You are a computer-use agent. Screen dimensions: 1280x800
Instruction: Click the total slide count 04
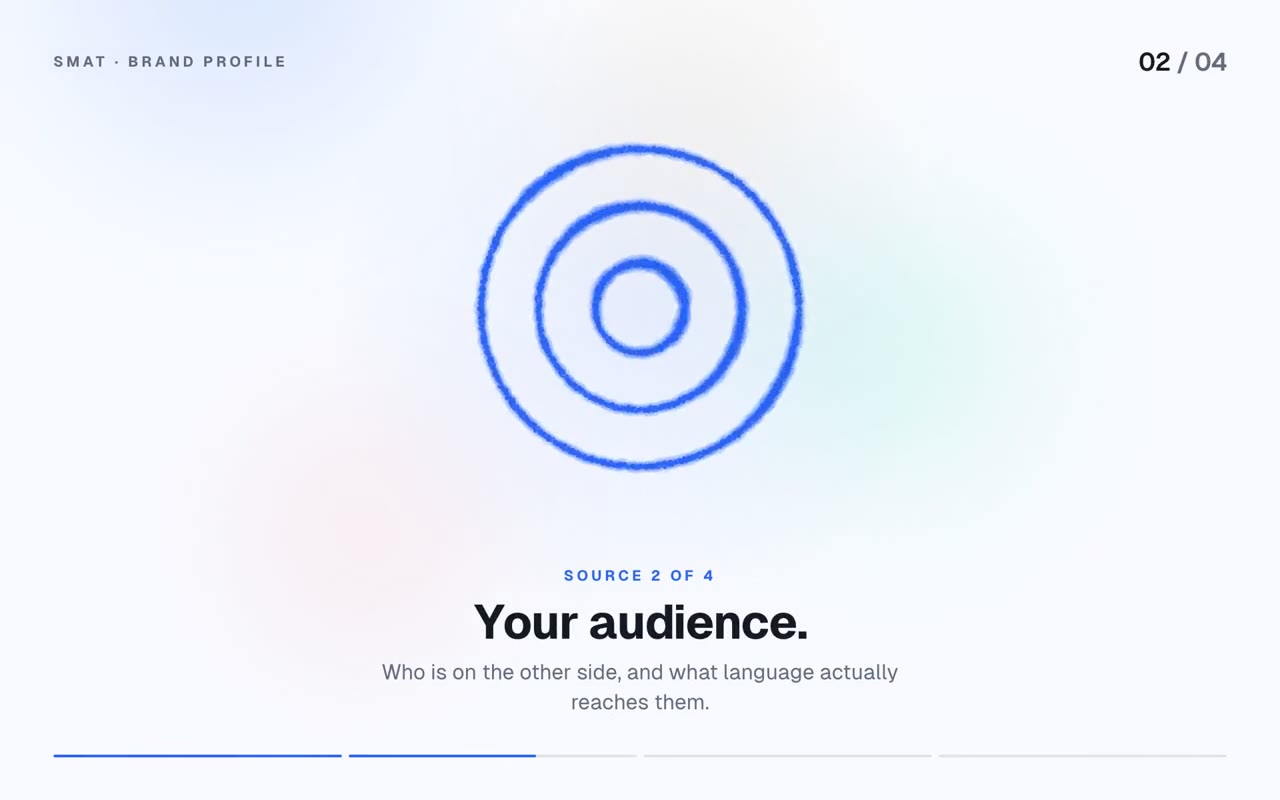1210,62
